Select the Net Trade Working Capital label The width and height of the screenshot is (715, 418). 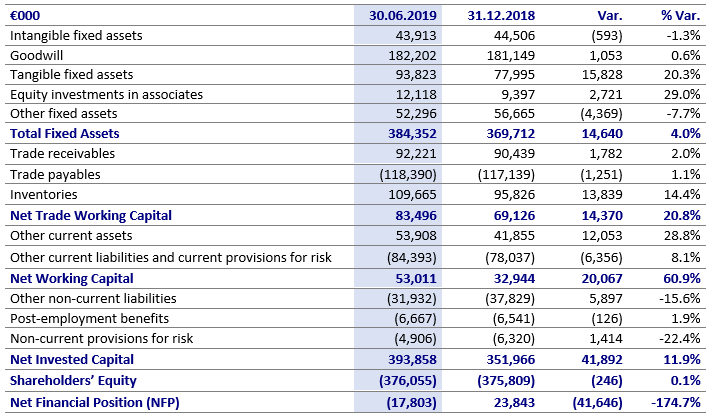pyautogui.click(x=91, y=215)
